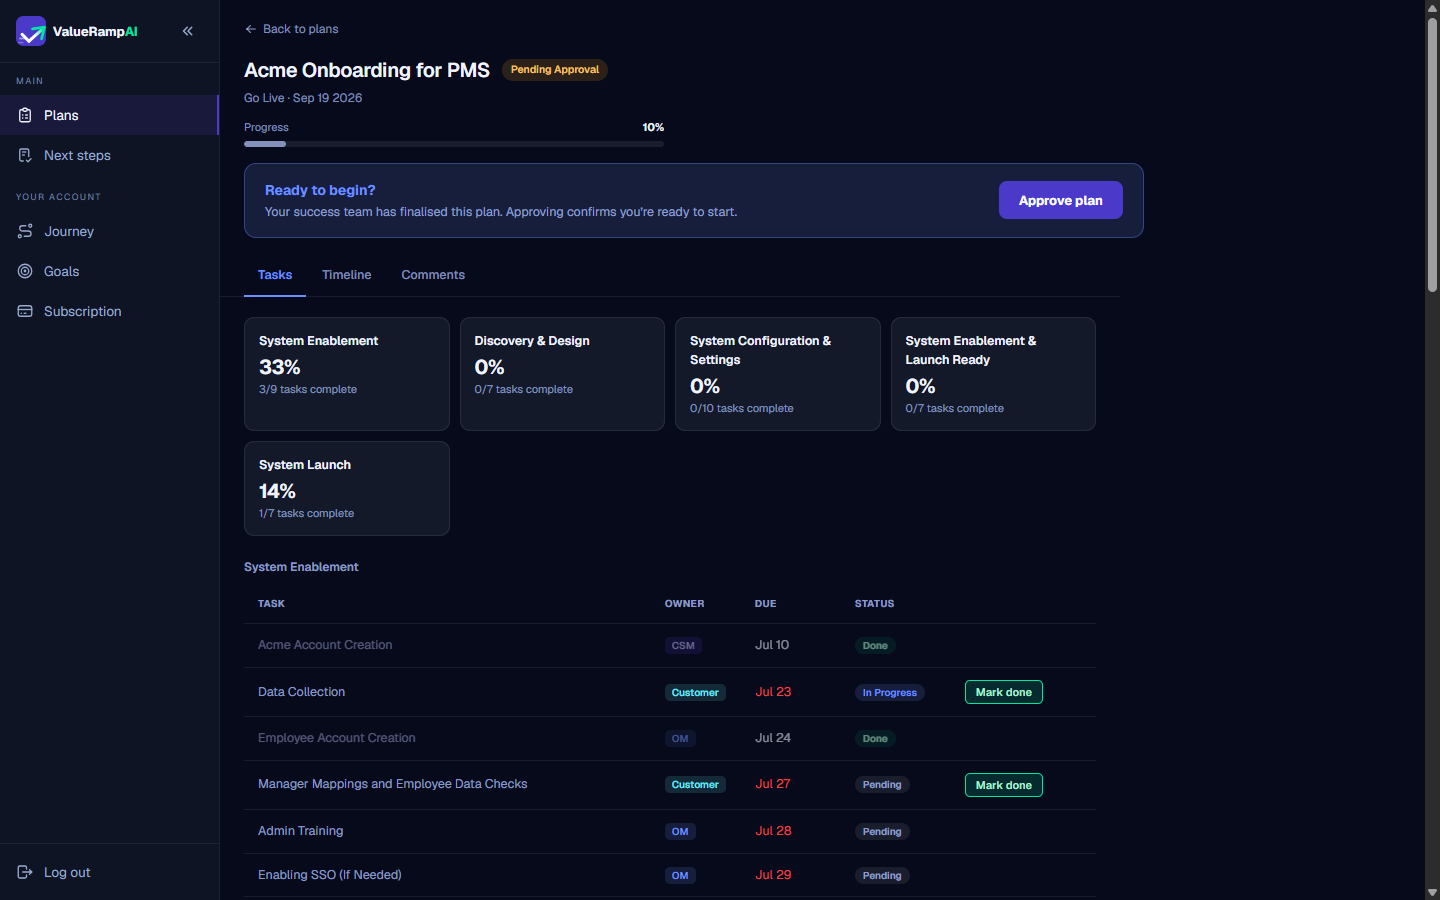Screen dimensions: 1440x900
Task: Go to Journey page
Action: pyautogui.click(x=109, y=231)
